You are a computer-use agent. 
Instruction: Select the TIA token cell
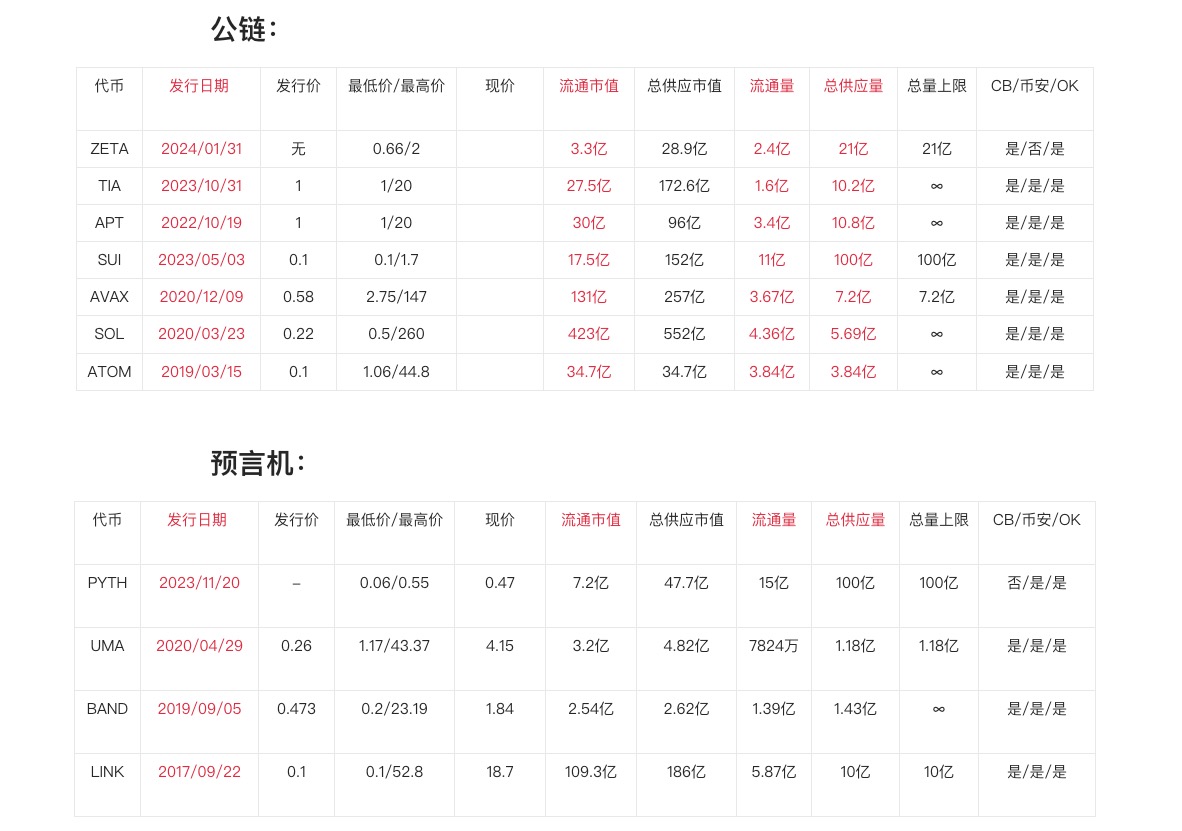pos(109,186)
